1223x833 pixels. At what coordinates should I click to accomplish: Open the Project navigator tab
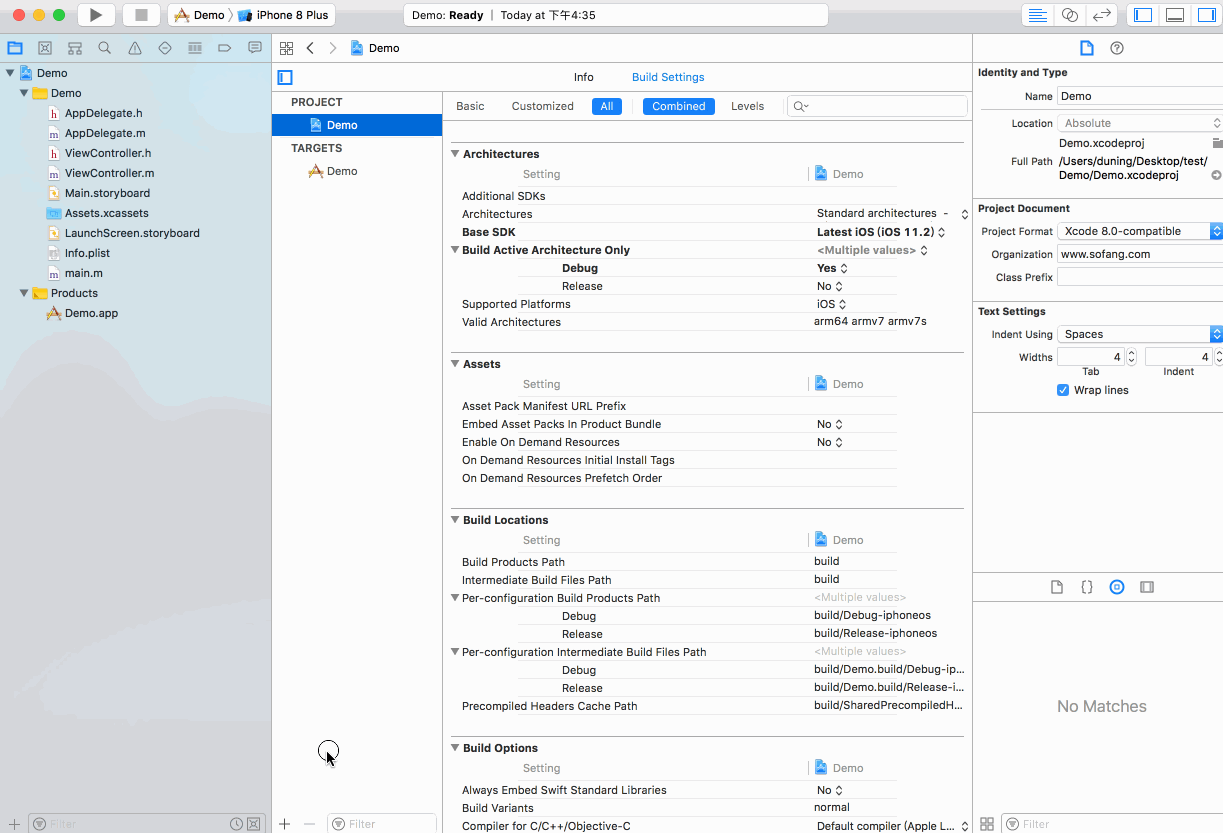coord(15,48)
